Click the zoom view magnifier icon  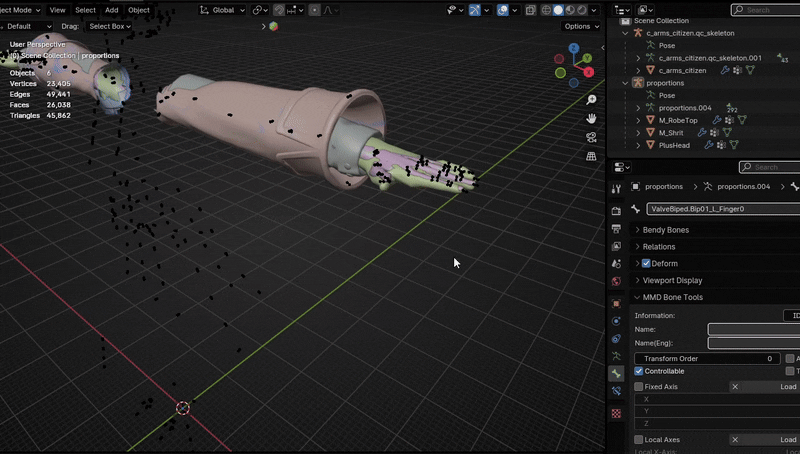click(592, 100)
